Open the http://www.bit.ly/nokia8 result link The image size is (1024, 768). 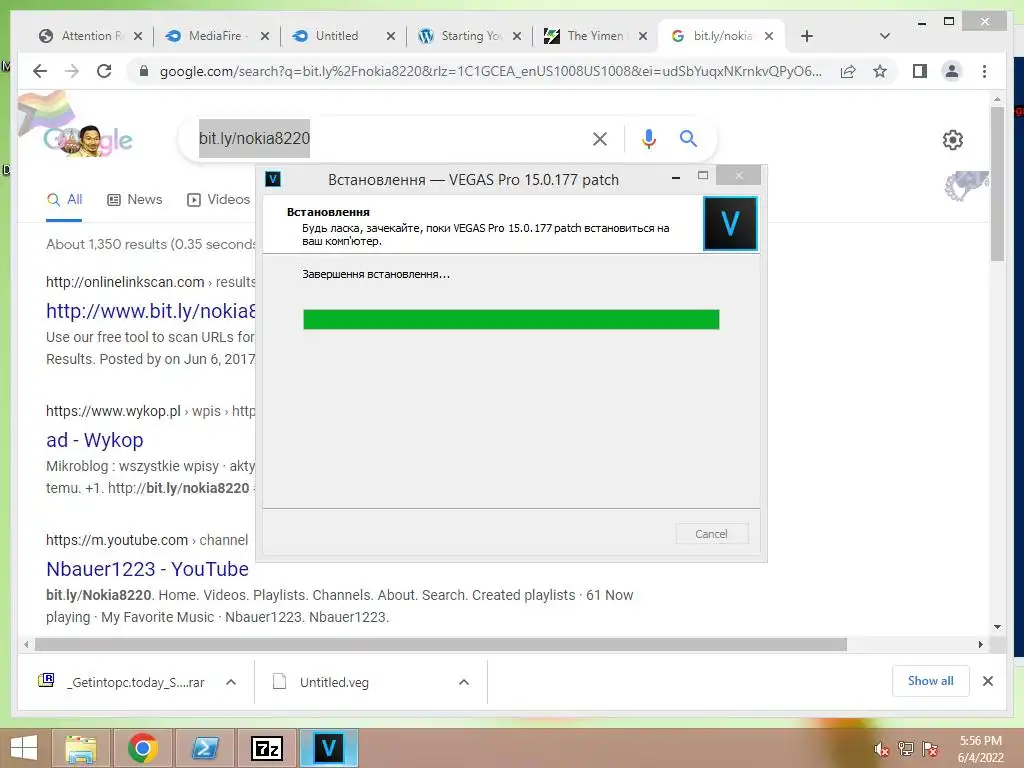coord(151,311)
